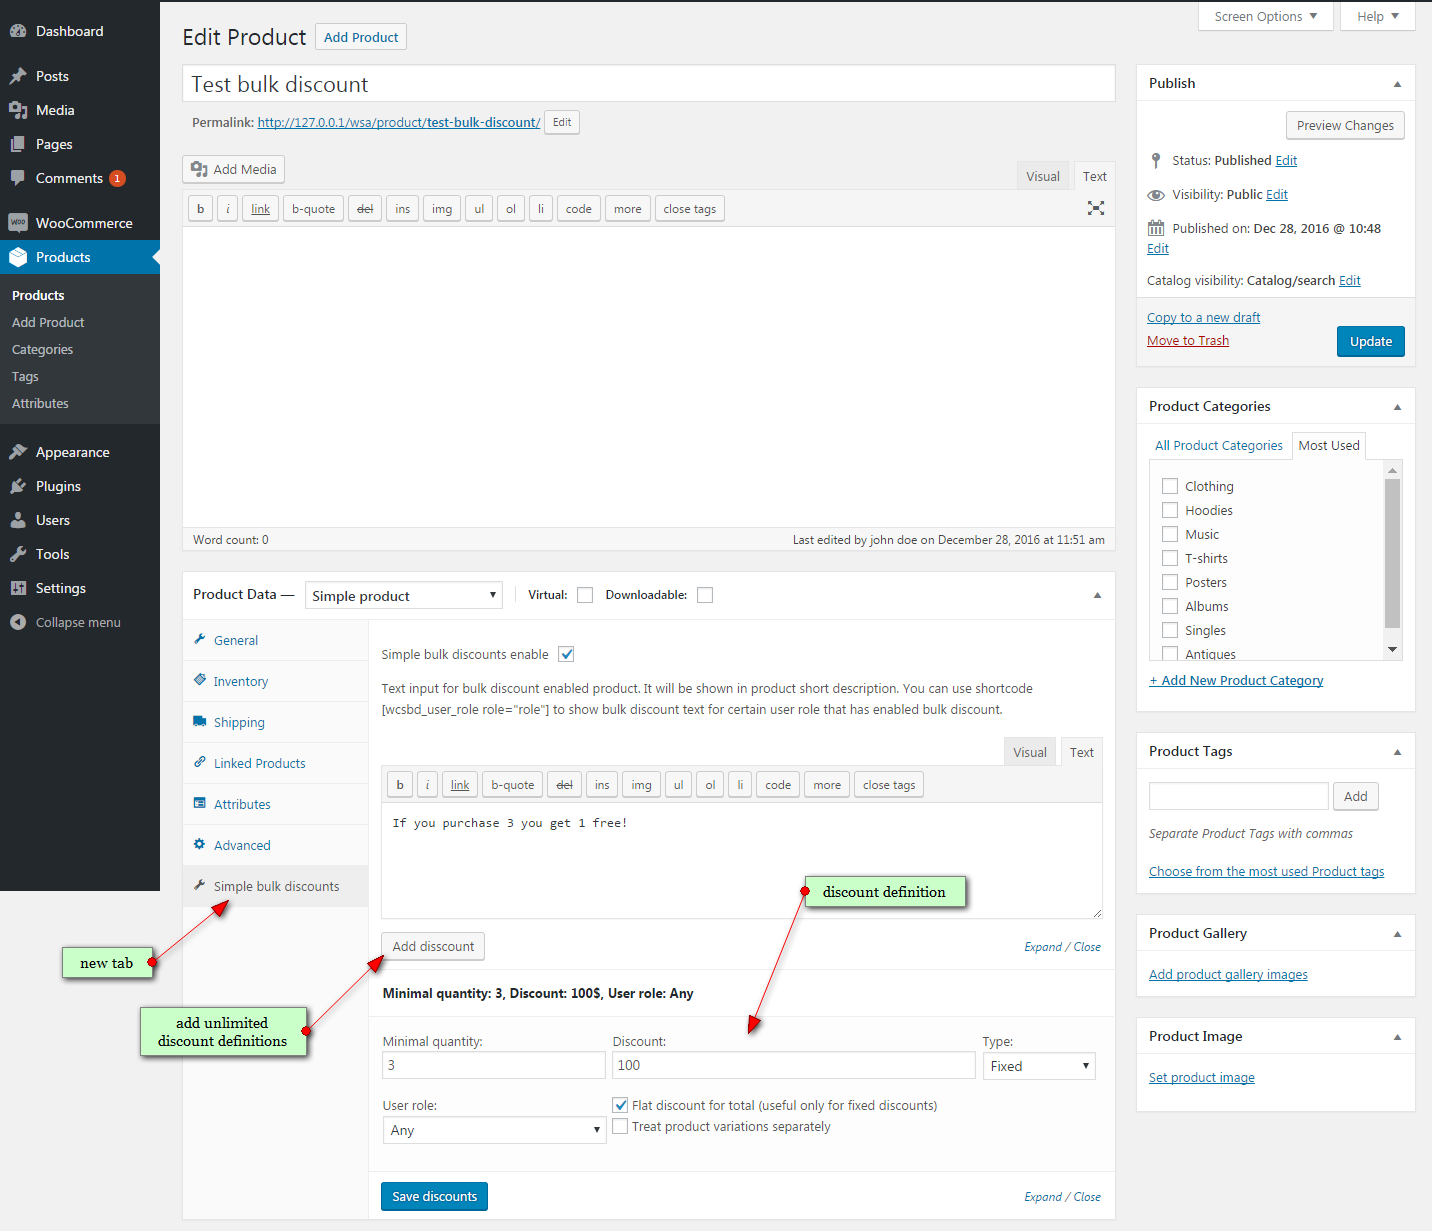Screen dimensions: 1432x1231
Task: Collapse the Product Data panel
Action: pyautogui.click(x=1097, y=595)
